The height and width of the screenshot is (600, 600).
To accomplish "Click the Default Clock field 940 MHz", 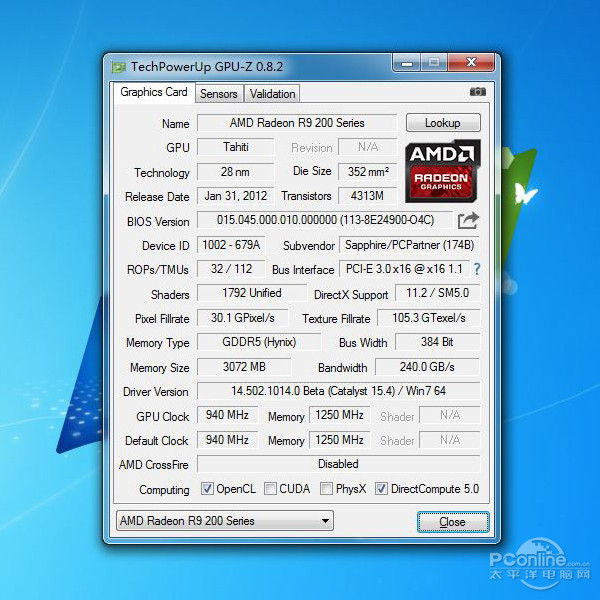I will click(x=227, y=440).
